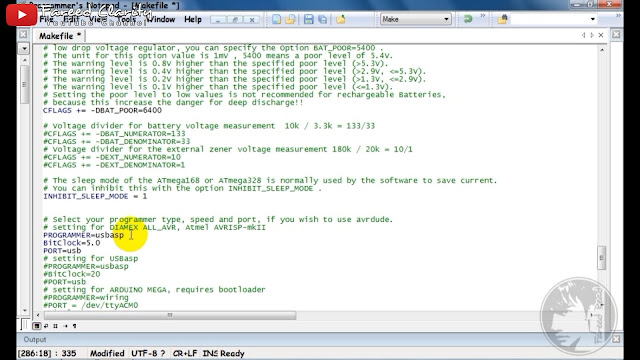Toggle the pilcrow line-endings icon
This screenshot has height=360, width=640.
tap(74, 326)
